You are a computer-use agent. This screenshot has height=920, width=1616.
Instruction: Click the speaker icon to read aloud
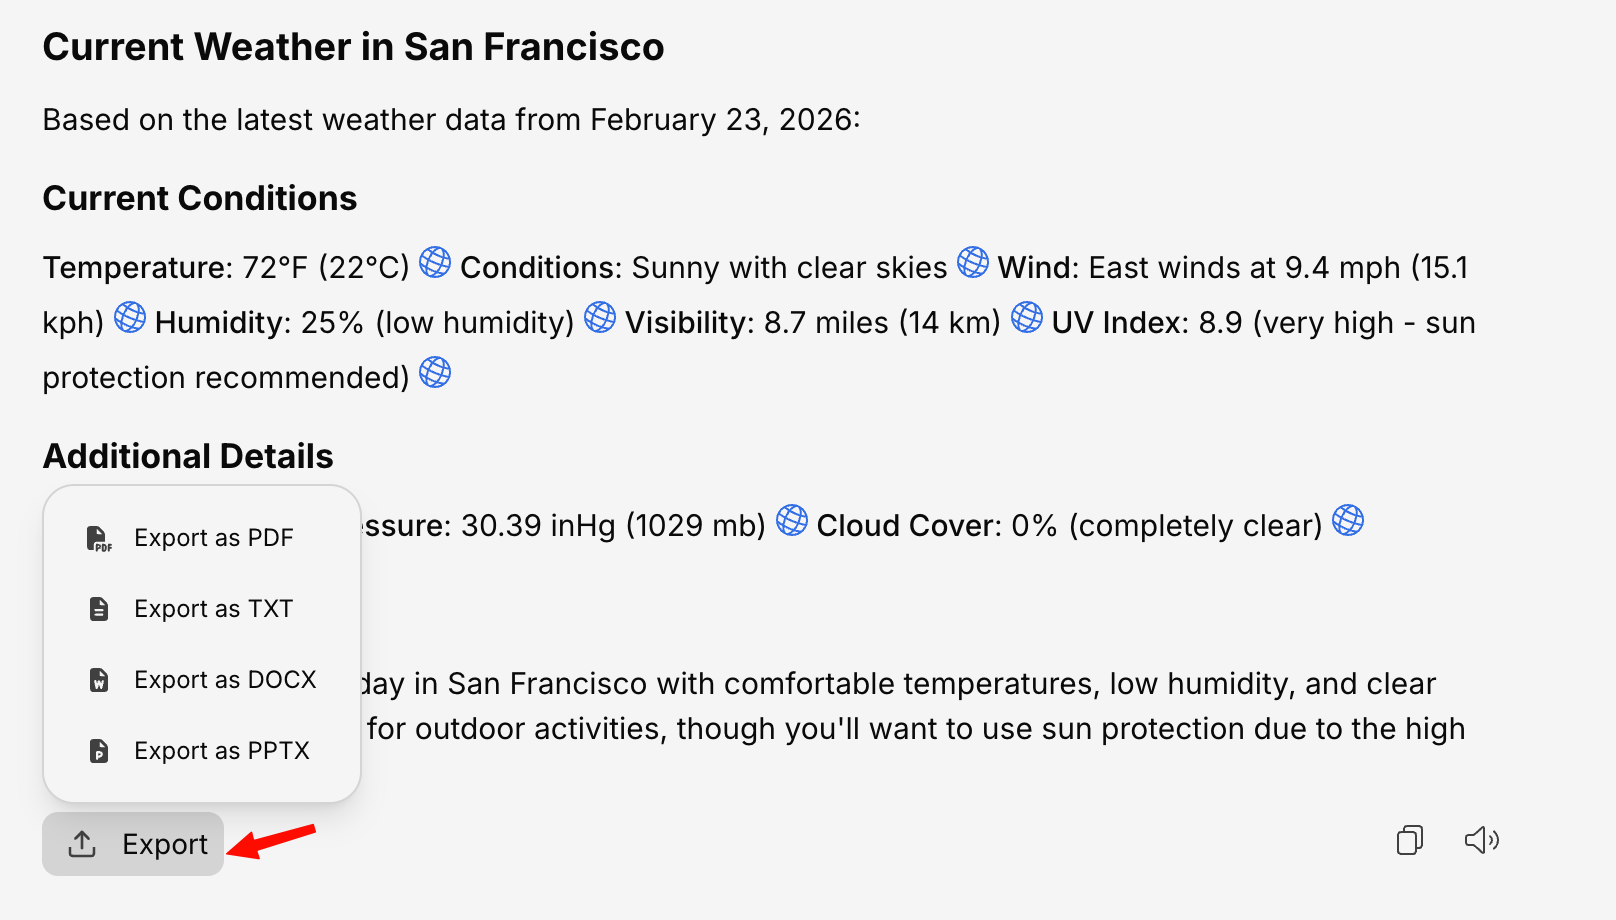pyautogui.click(x=1482, y=840)
